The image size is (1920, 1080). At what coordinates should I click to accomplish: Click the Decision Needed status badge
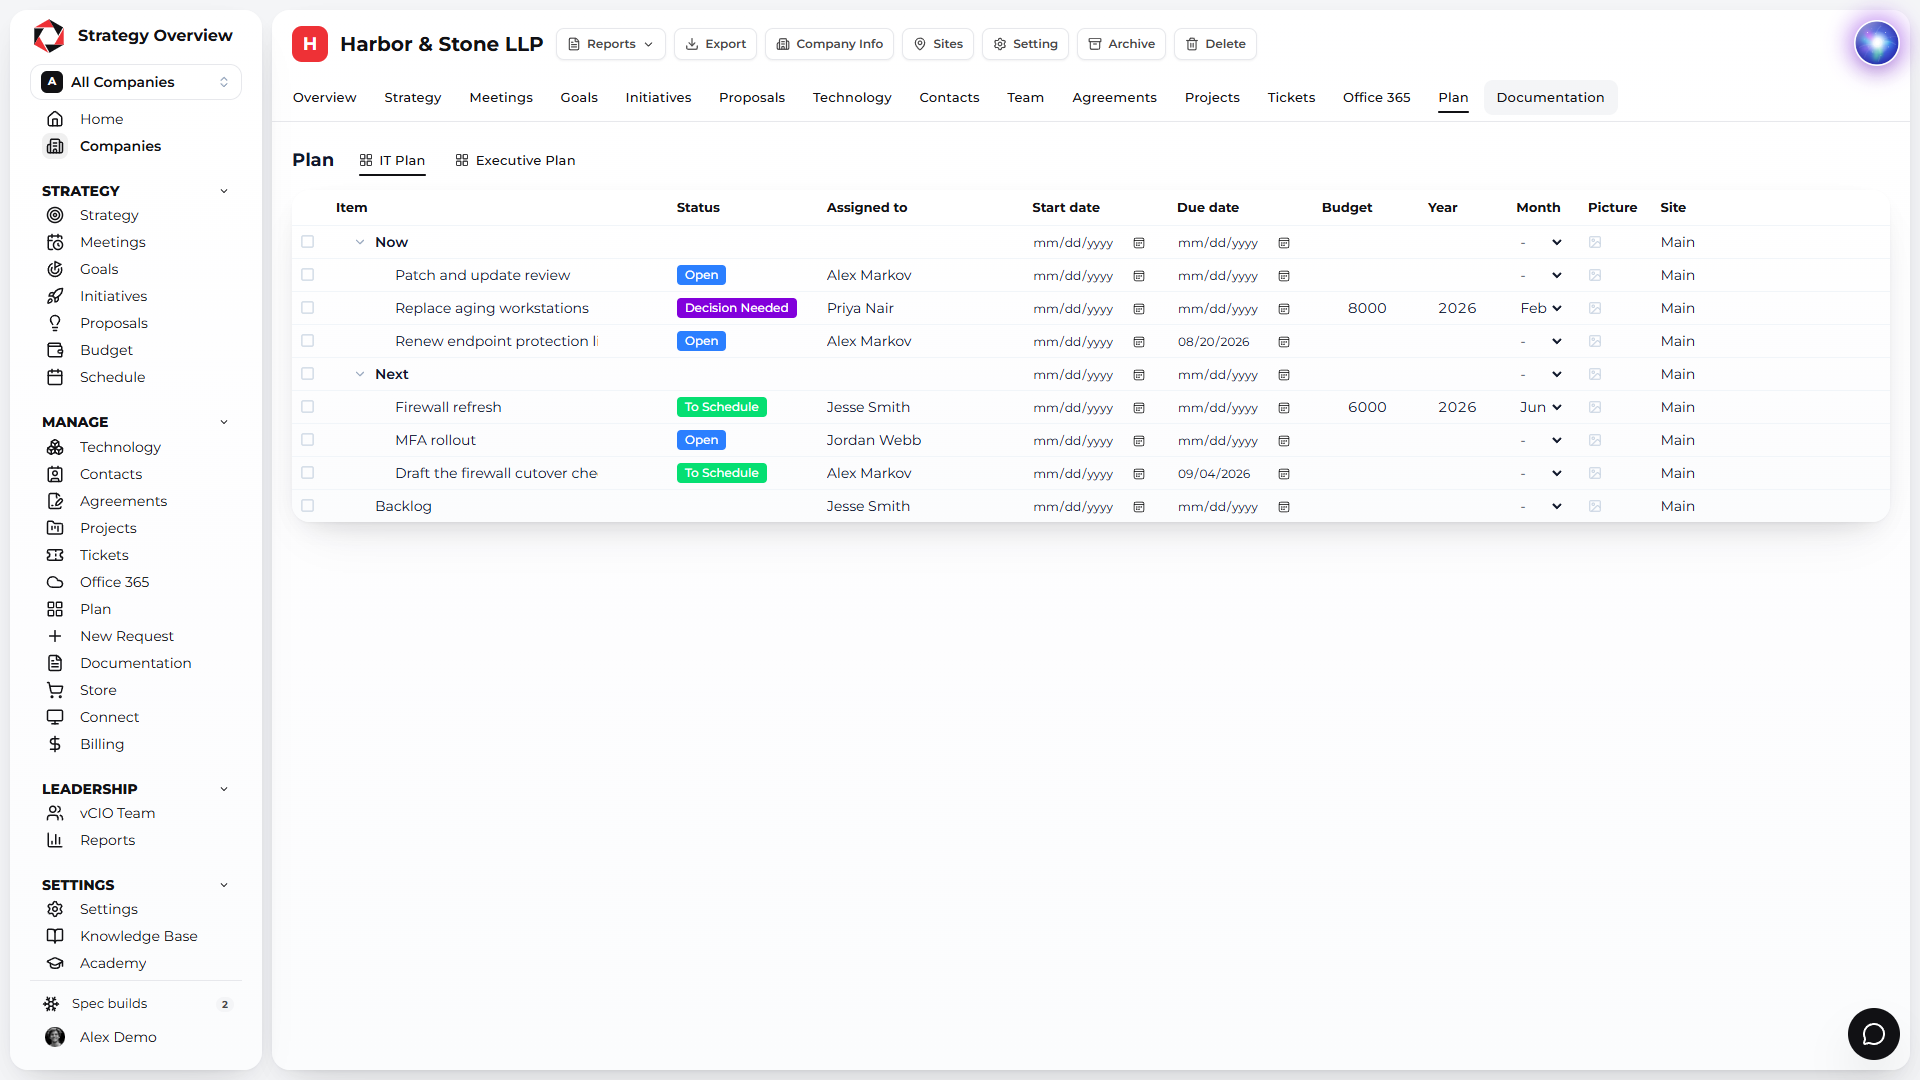coord(737,308)
